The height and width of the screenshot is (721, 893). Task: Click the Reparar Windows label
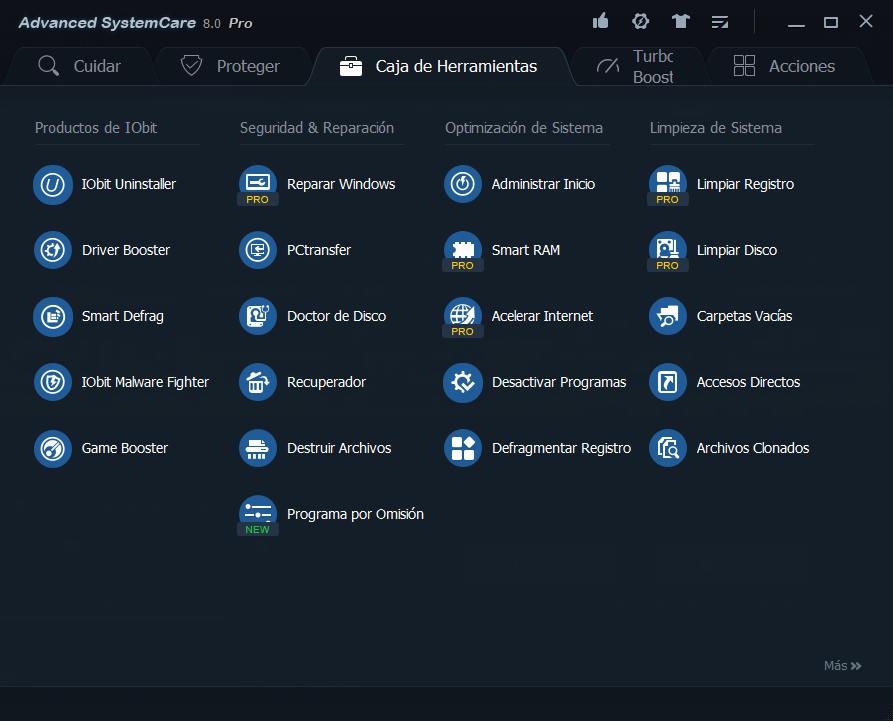tap(341, 185)
